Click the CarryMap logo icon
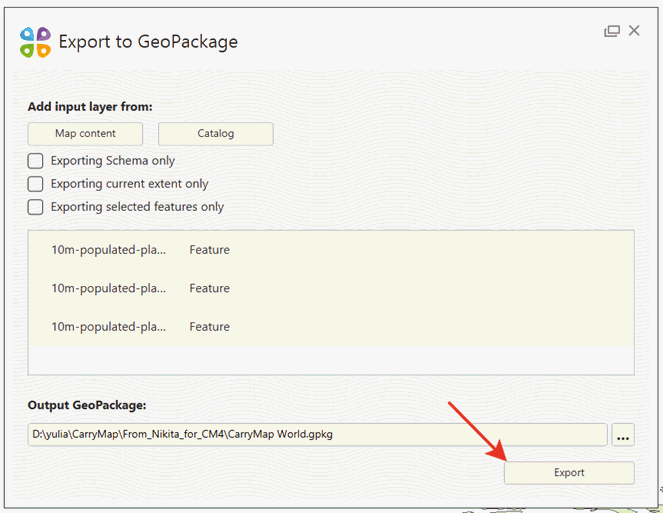Image resolution: width=663 pixels, height=513 pixels. click(x=35, y=42)
